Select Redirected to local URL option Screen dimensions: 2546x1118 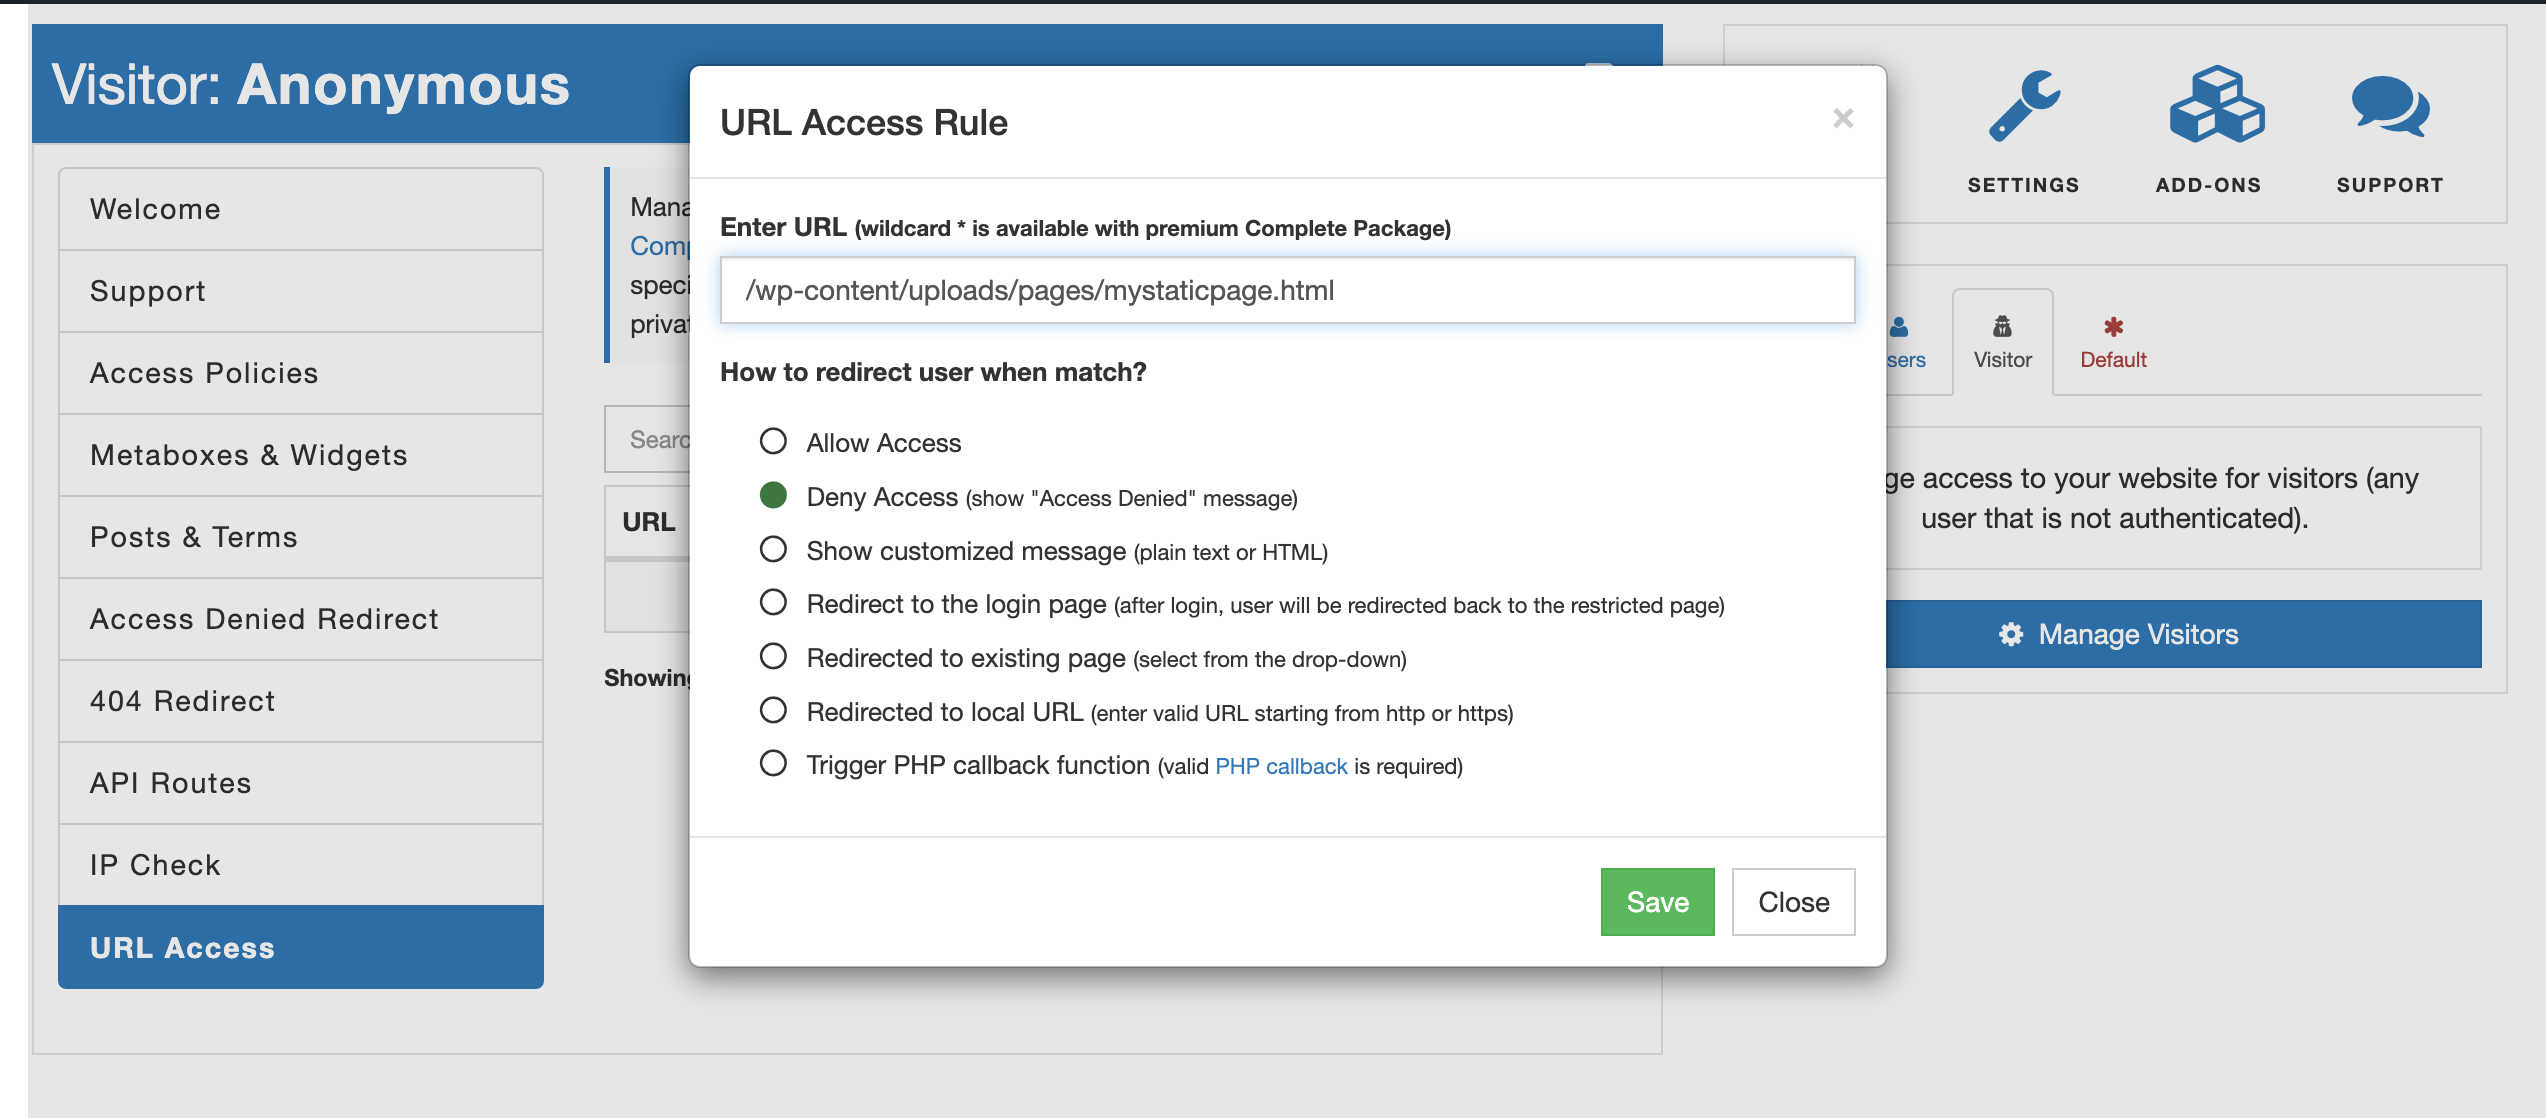773,711
